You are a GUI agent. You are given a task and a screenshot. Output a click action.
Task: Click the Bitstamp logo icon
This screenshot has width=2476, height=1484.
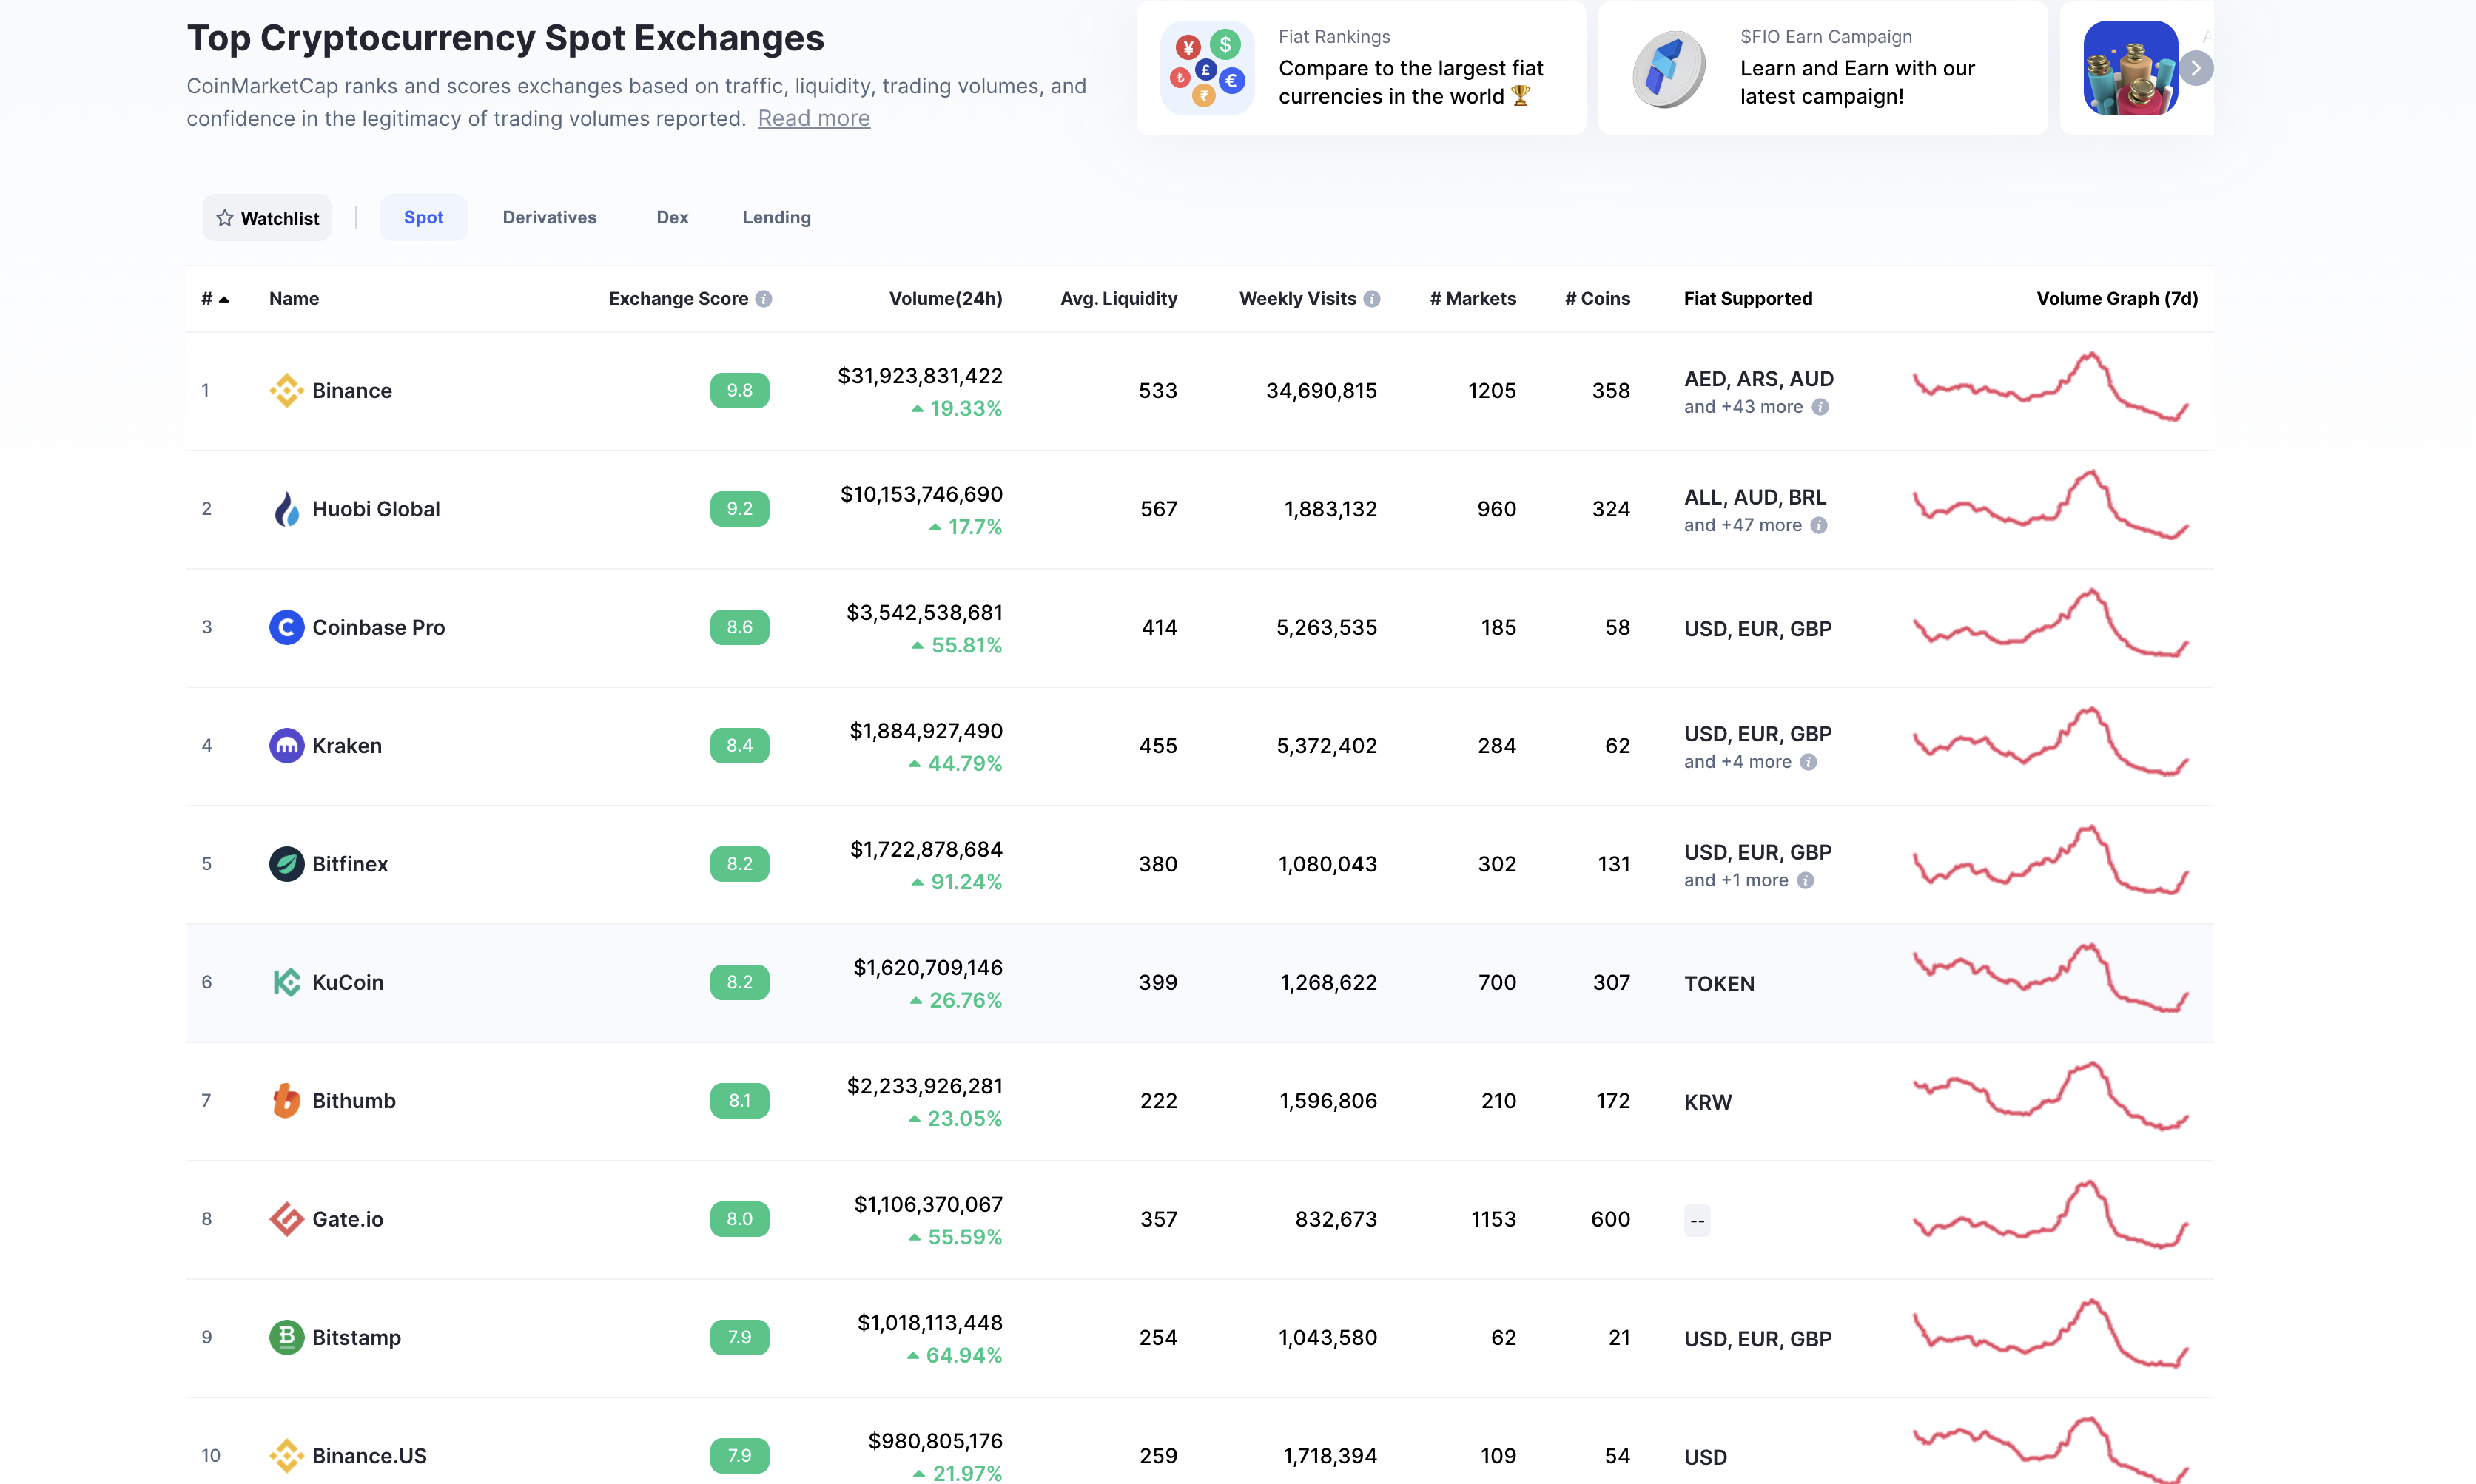[286, 1337]
